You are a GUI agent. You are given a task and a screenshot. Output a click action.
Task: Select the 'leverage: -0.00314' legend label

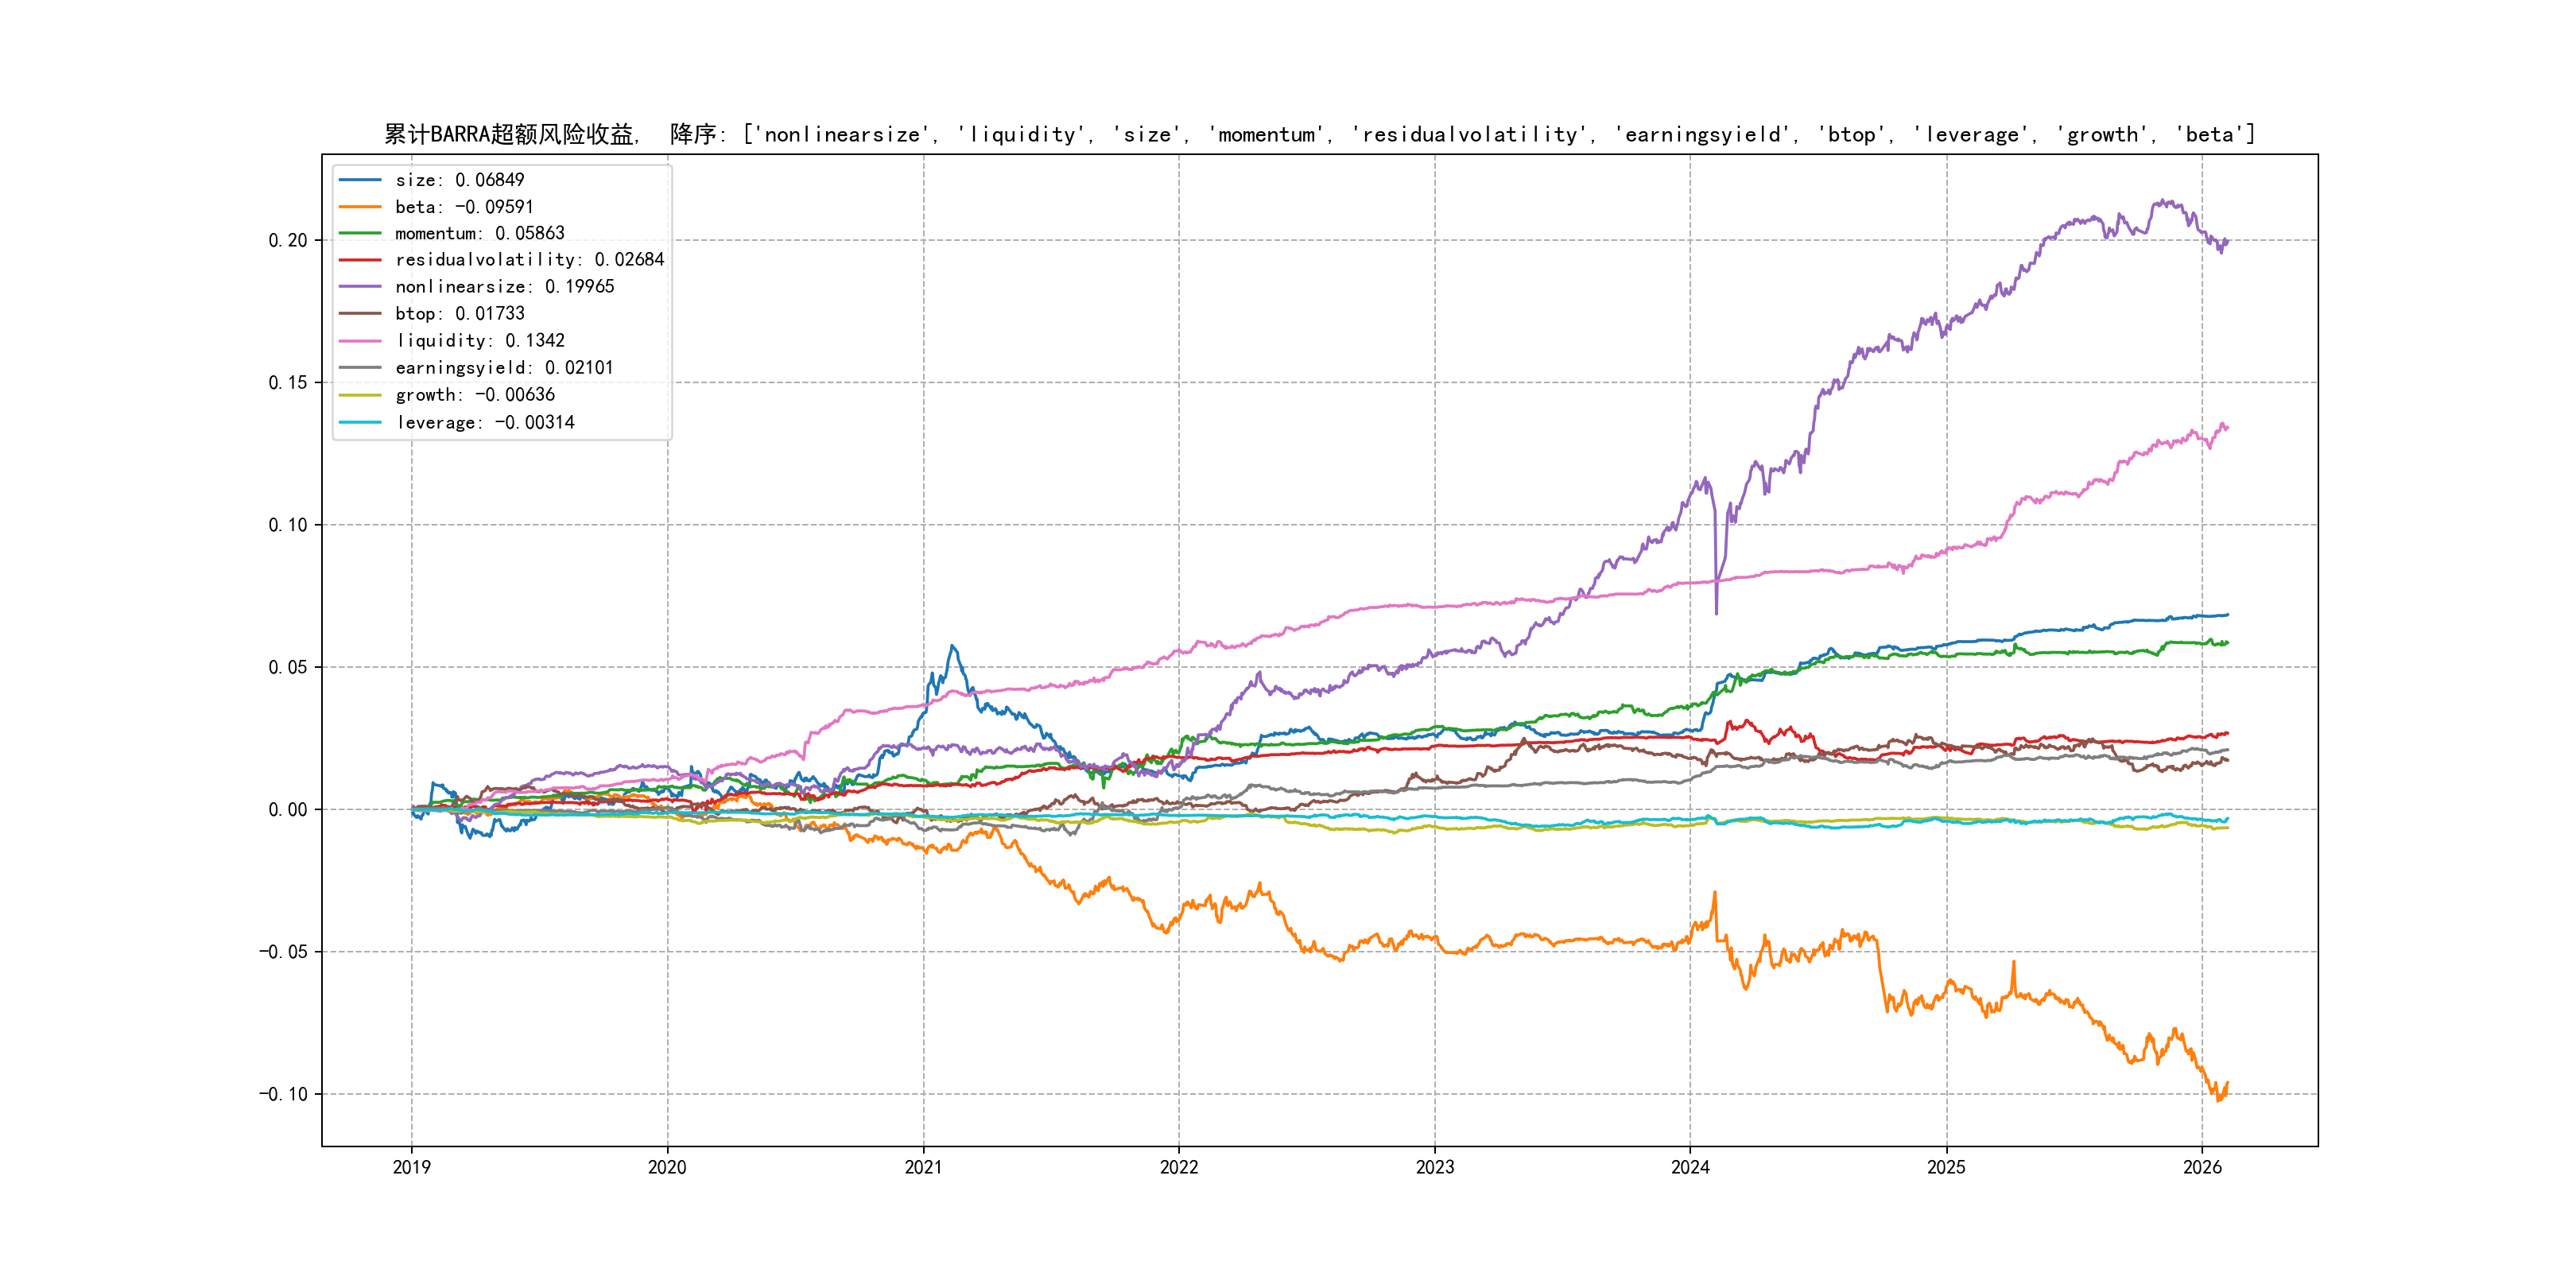pyautogui.click(x=485, y=422)
